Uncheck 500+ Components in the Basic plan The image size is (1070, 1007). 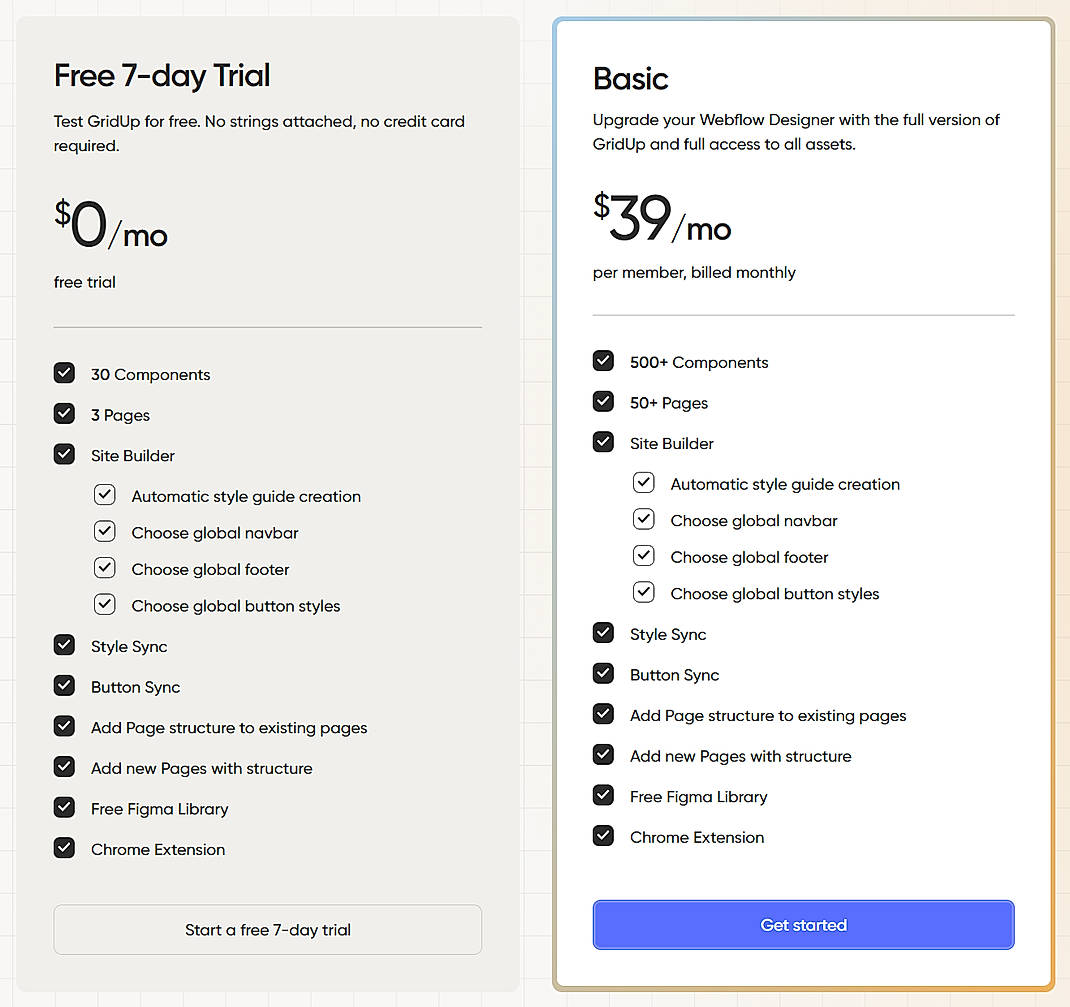coord(603,361)
